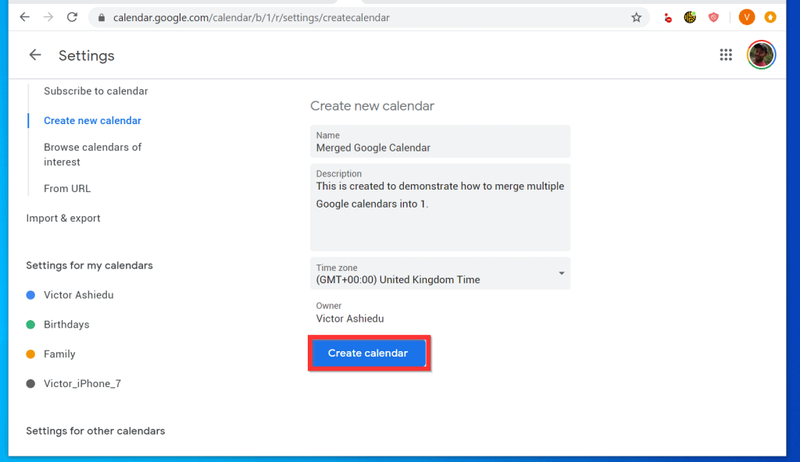
Task: Click Settings for my calendars heading
Action: (89, 266)
